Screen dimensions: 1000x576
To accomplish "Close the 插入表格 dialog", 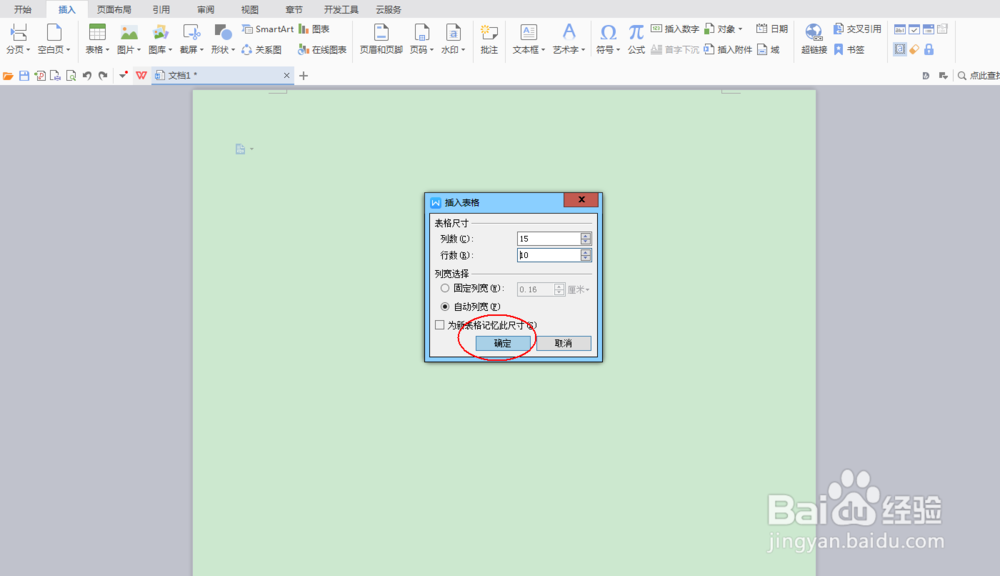I will (x=581, y=200).
